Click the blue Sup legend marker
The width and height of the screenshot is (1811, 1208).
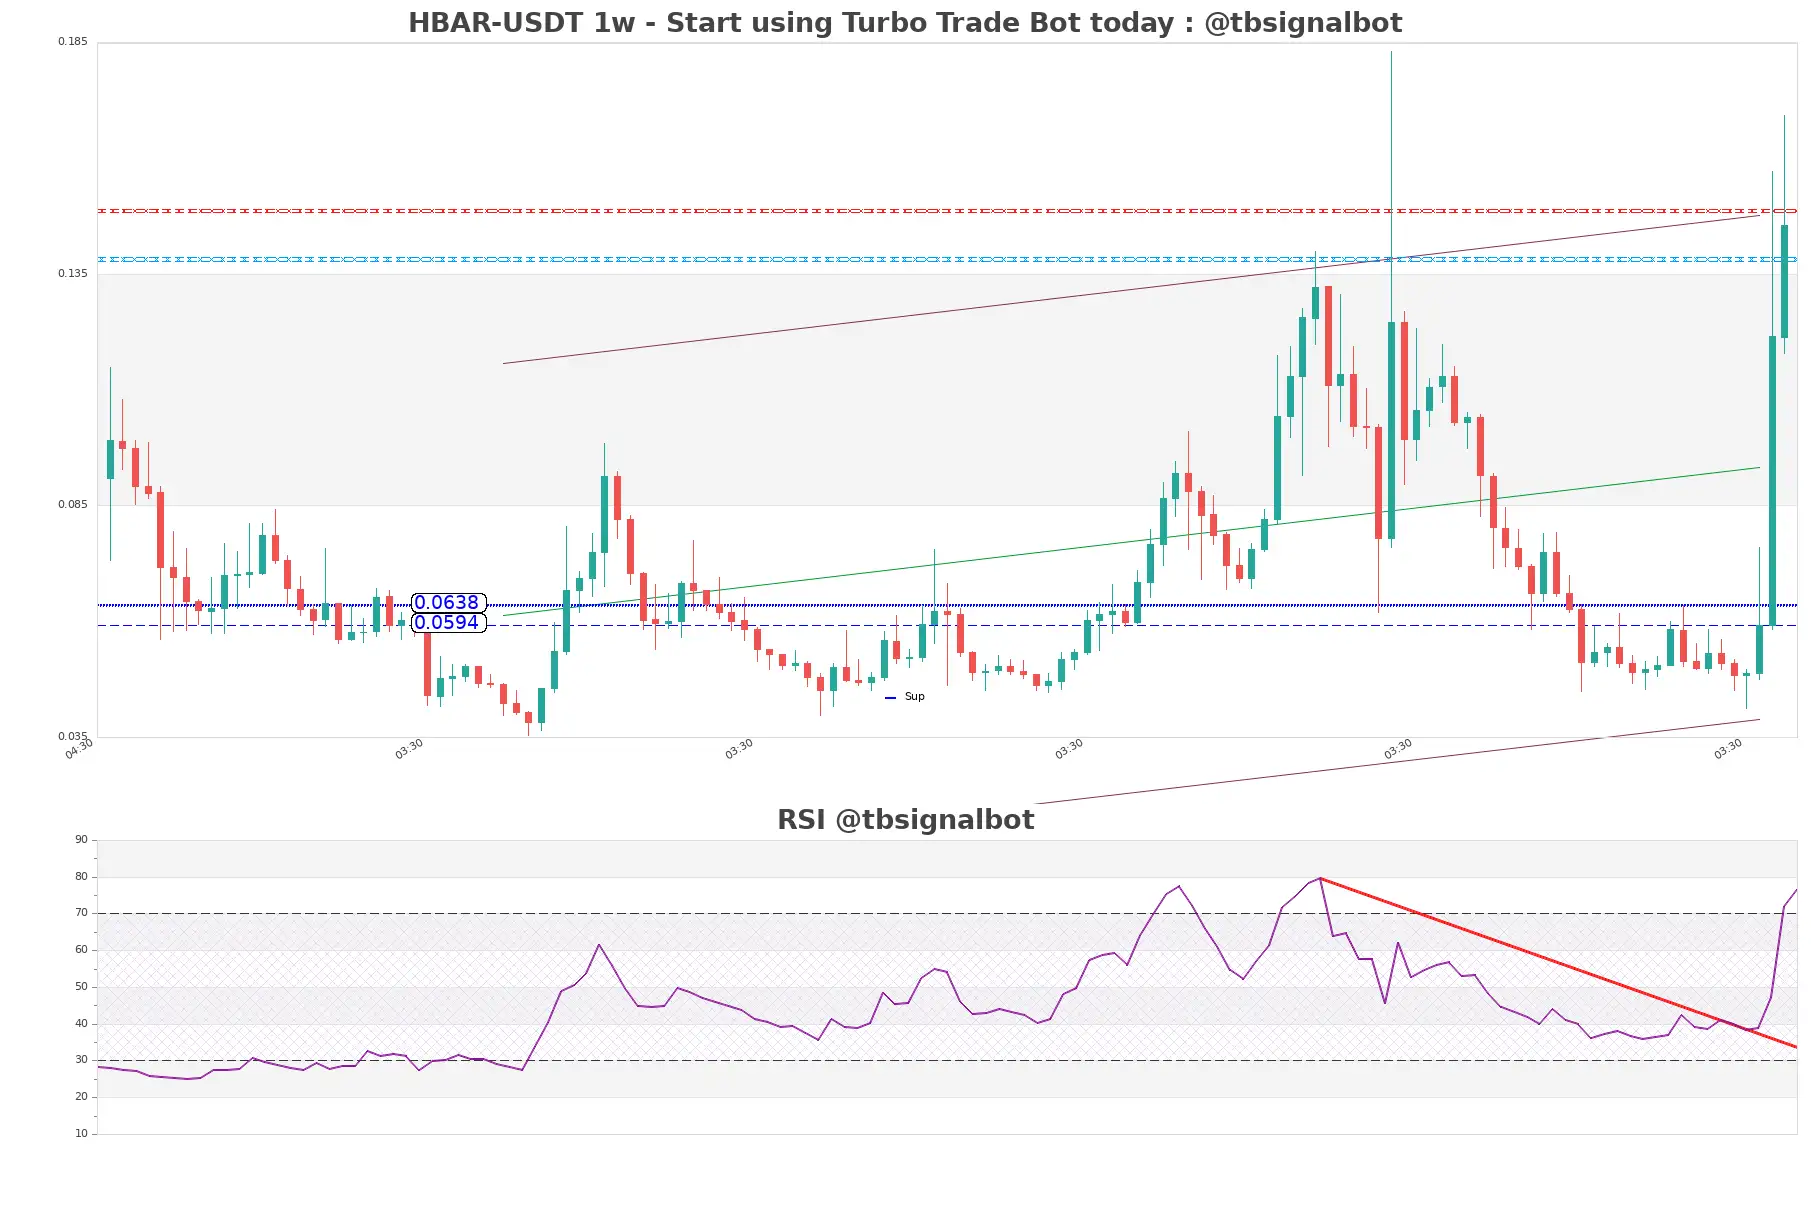pyautogui.click(x=890, y=697)
